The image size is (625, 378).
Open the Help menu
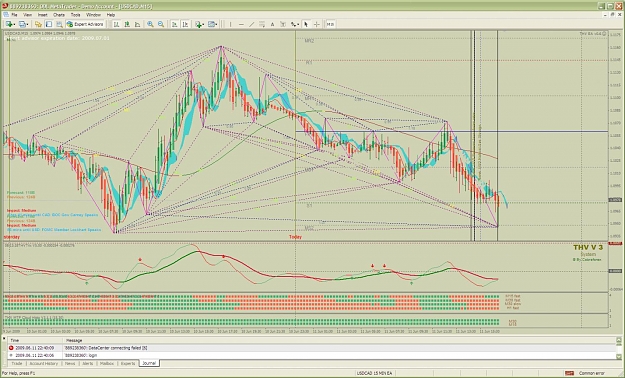click(x=111, y=15)
